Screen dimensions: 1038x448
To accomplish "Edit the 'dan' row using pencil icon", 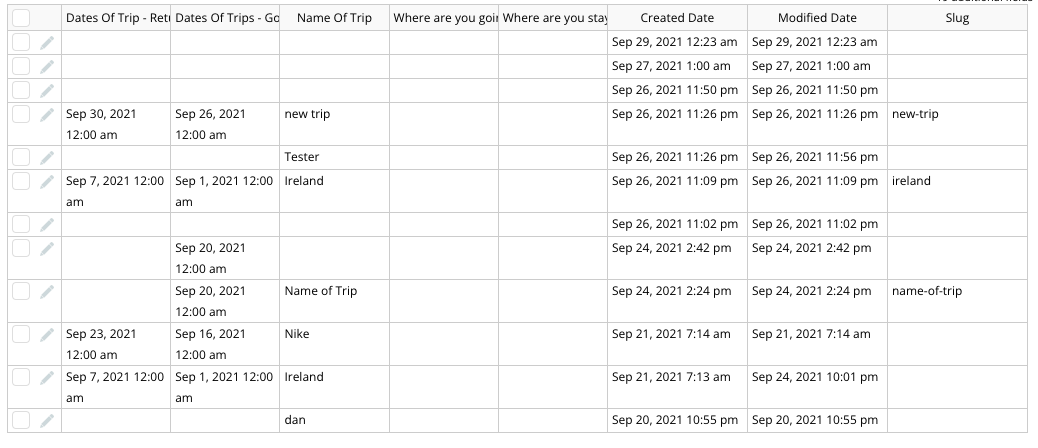I will tap(46, 420).
